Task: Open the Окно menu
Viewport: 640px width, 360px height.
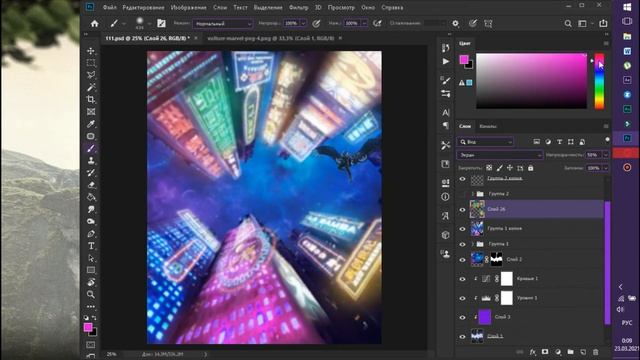Action: 368,7
